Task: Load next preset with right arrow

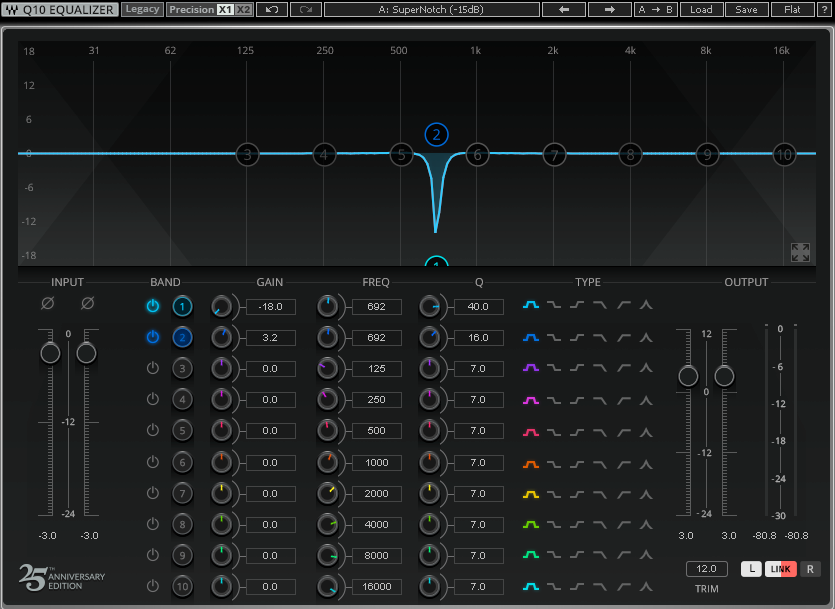Action: [610, 10]
